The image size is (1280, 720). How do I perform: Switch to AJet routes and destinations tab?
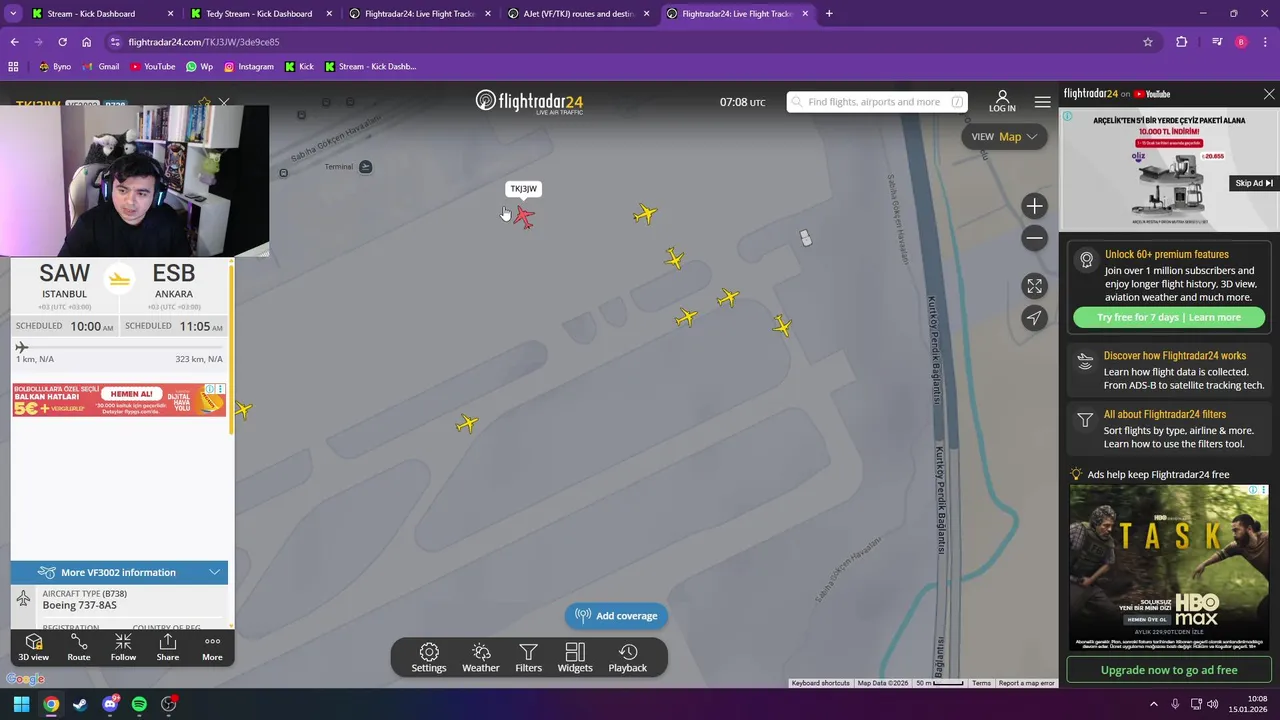pos(578,14)
